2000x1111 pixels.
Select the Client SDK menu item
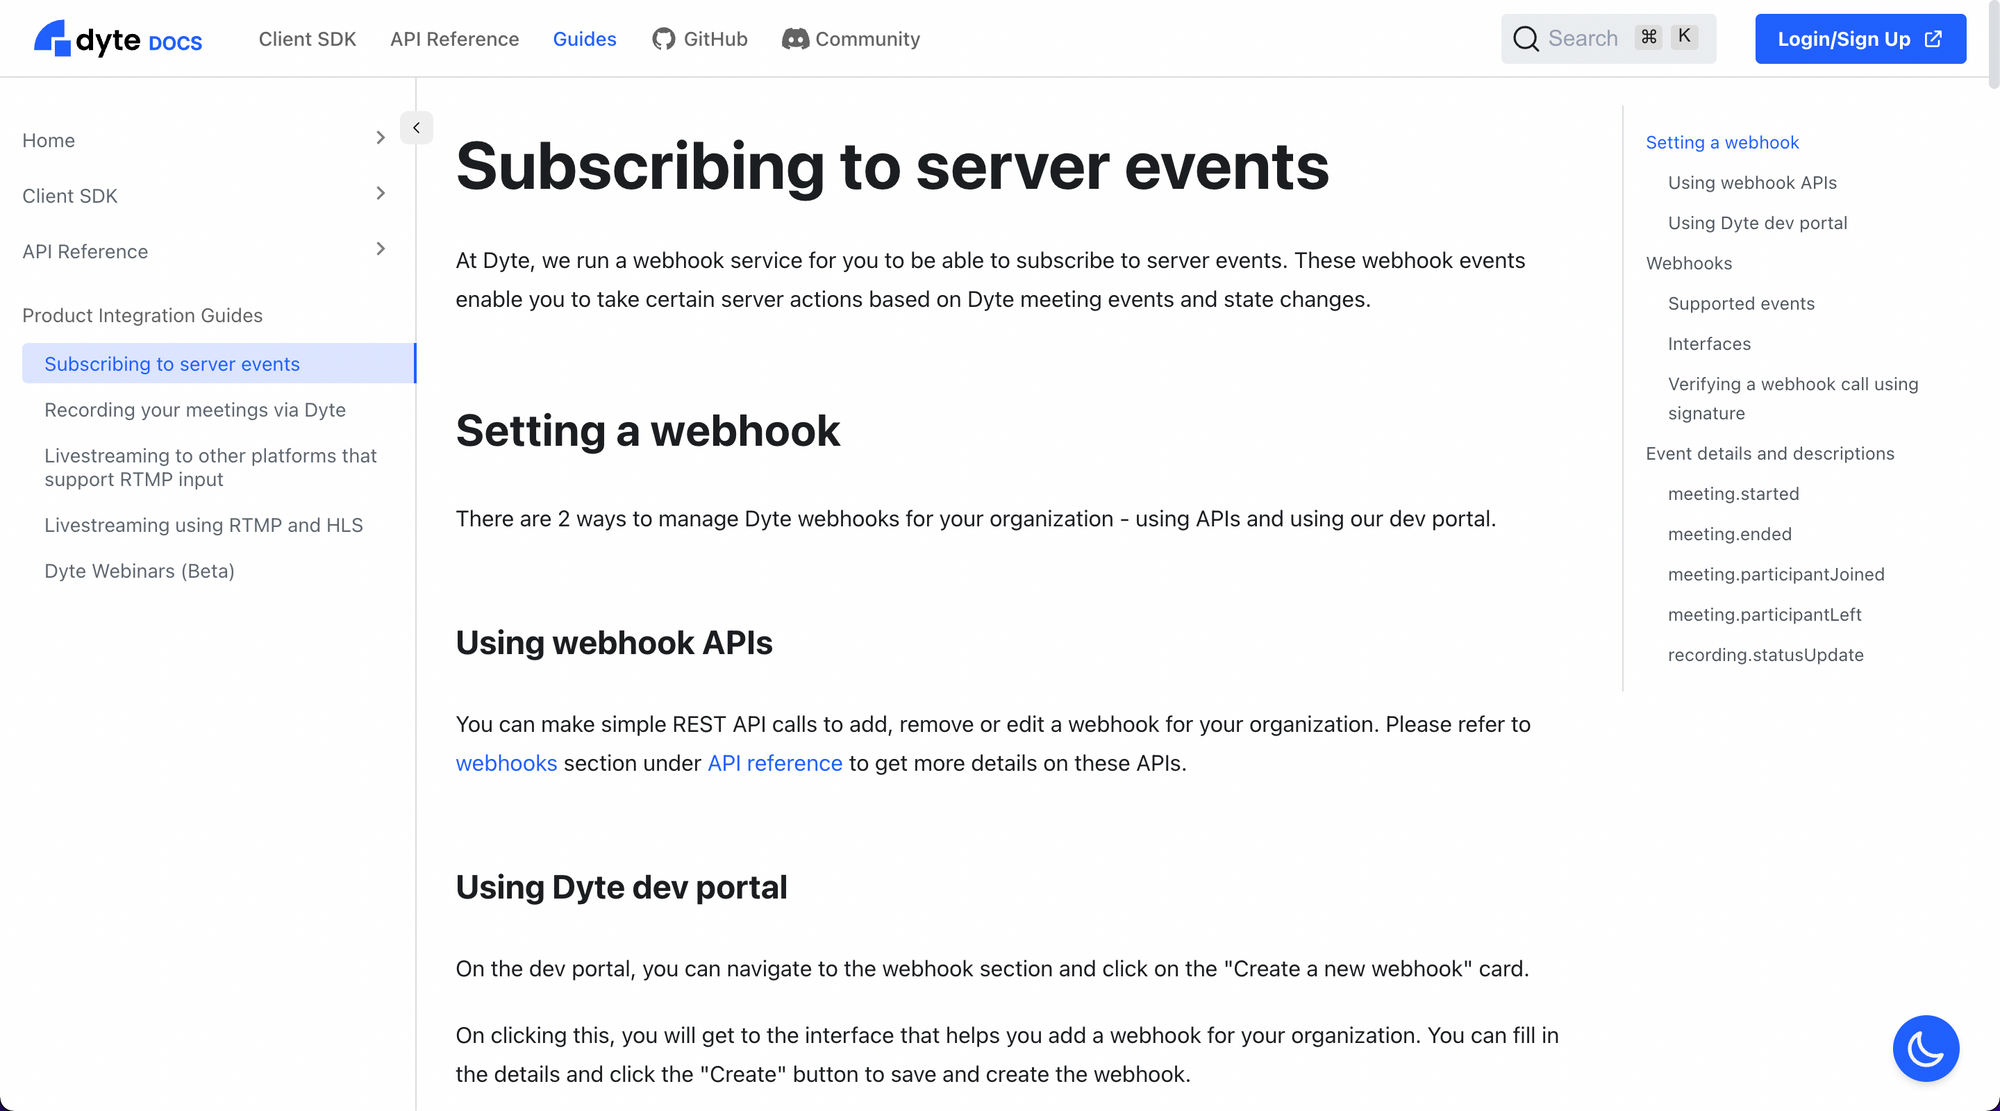point(68,196)
